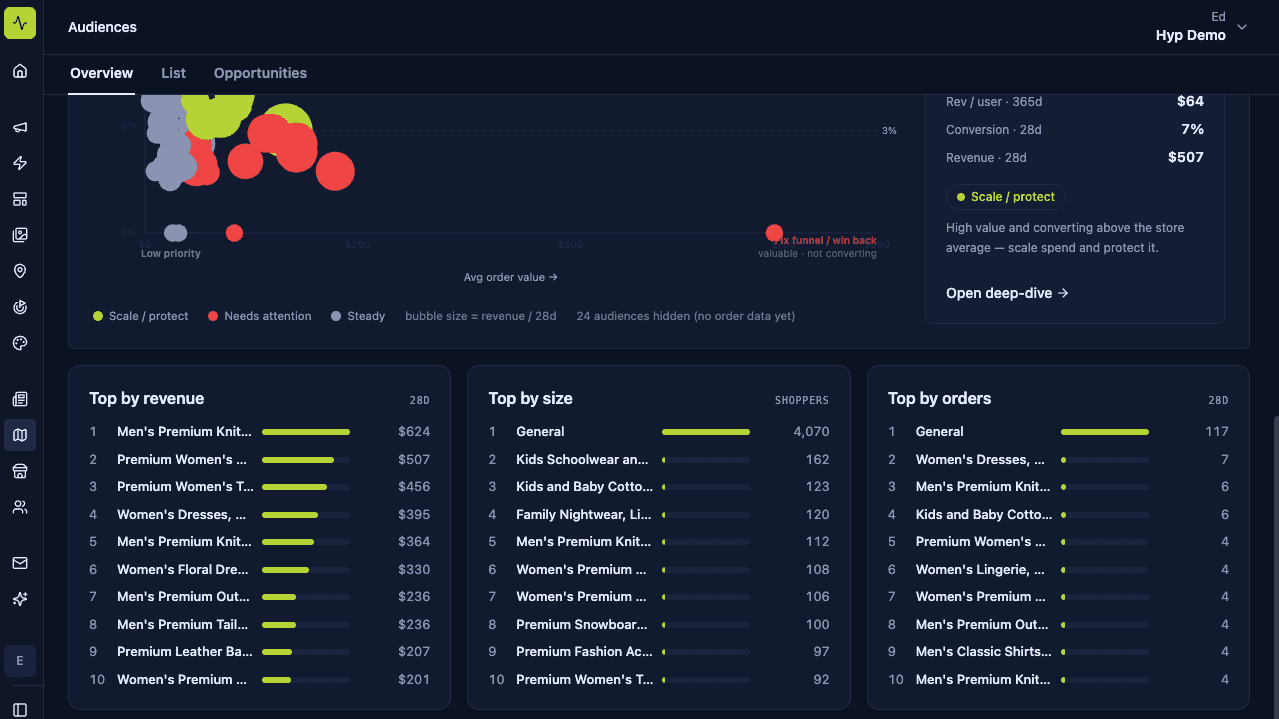The width and height of the screenshot is (1279, 719).
Task: Select Women's Lingerie row in Top by orders
Action: point(1058,570)
